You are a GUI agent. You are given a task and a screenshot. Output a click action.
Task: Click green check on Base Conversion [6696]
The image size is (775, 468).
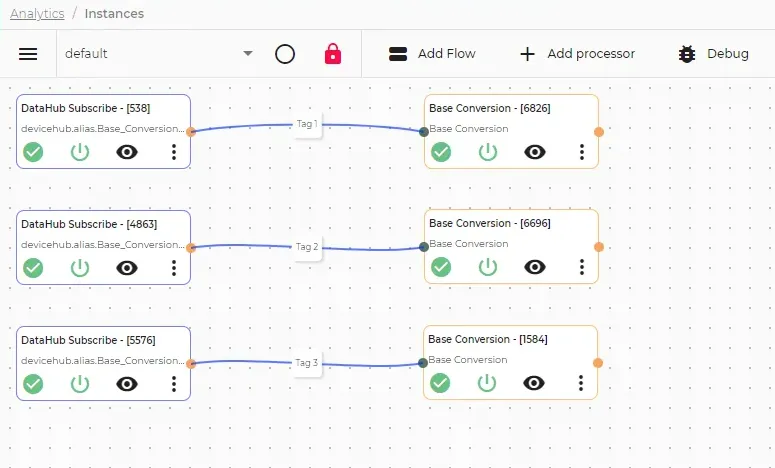pos(441,267)
